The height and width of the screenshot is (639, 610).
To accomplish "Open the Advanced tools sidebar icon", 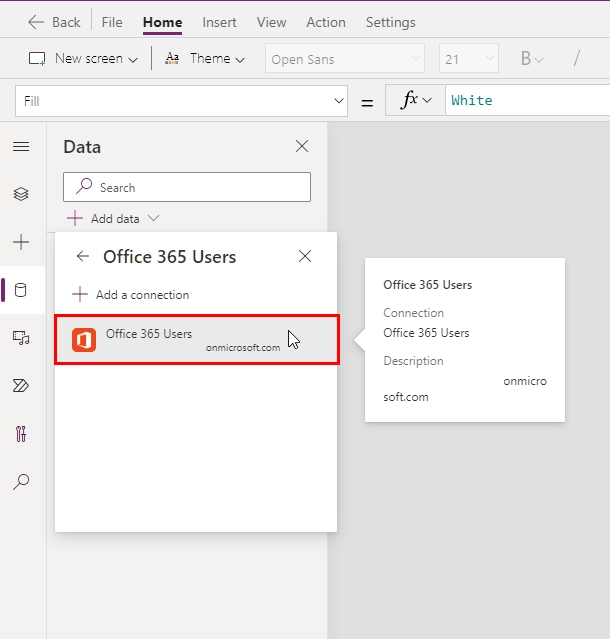I will [x=21, y=434].
